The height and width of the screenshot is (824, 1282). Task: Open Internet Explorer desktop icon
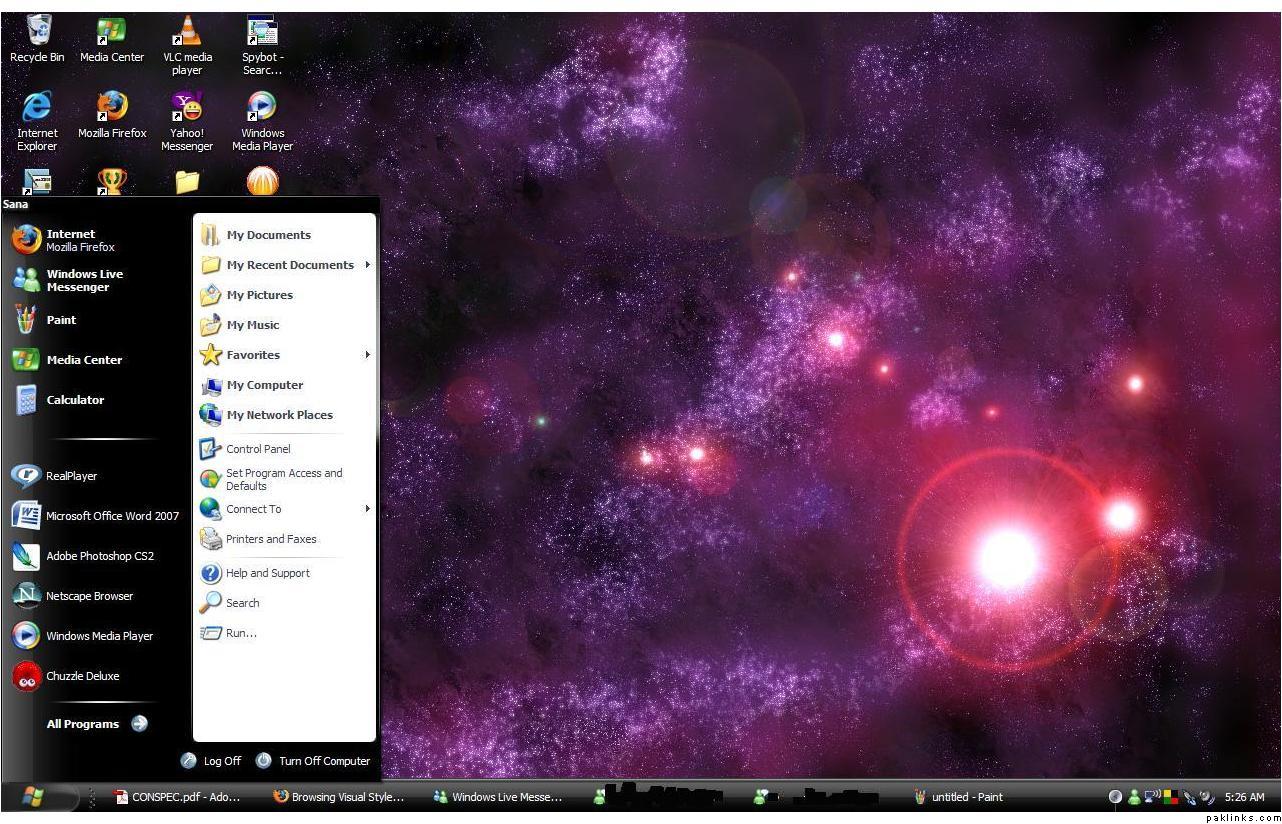pyautogui.click(x=37, y=108)
